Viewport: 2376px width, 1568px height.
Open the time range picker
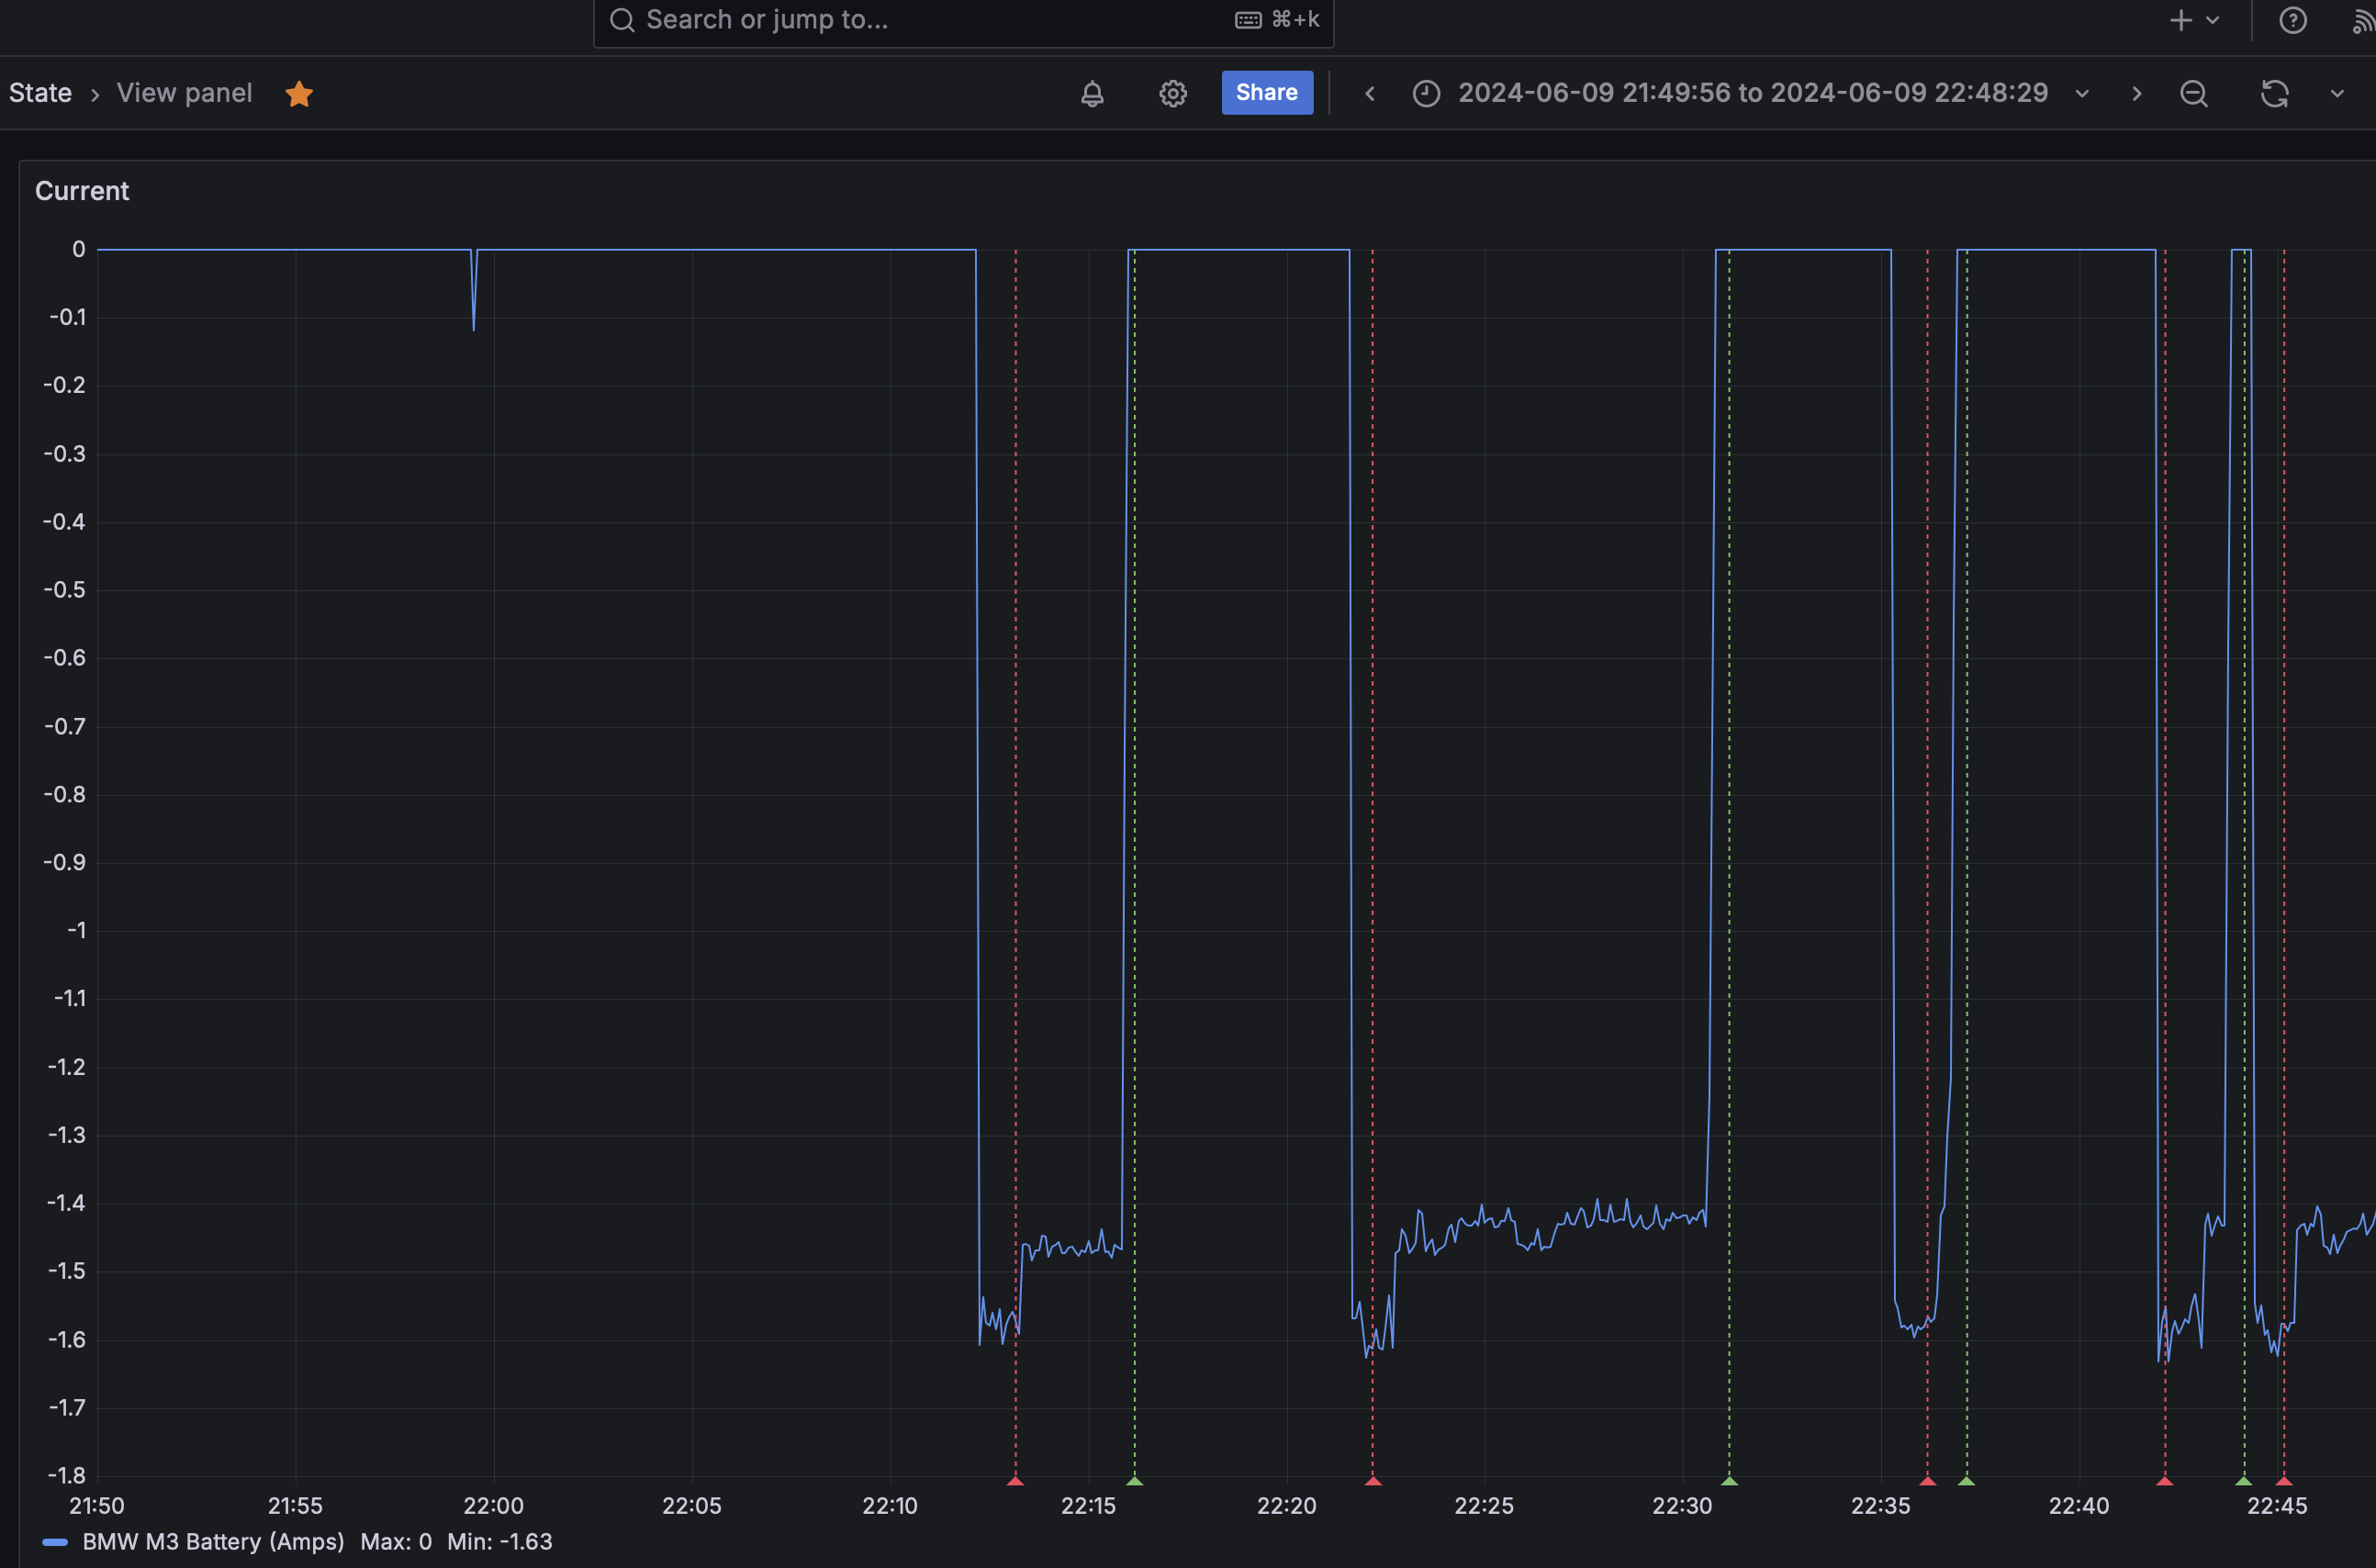1751,93
